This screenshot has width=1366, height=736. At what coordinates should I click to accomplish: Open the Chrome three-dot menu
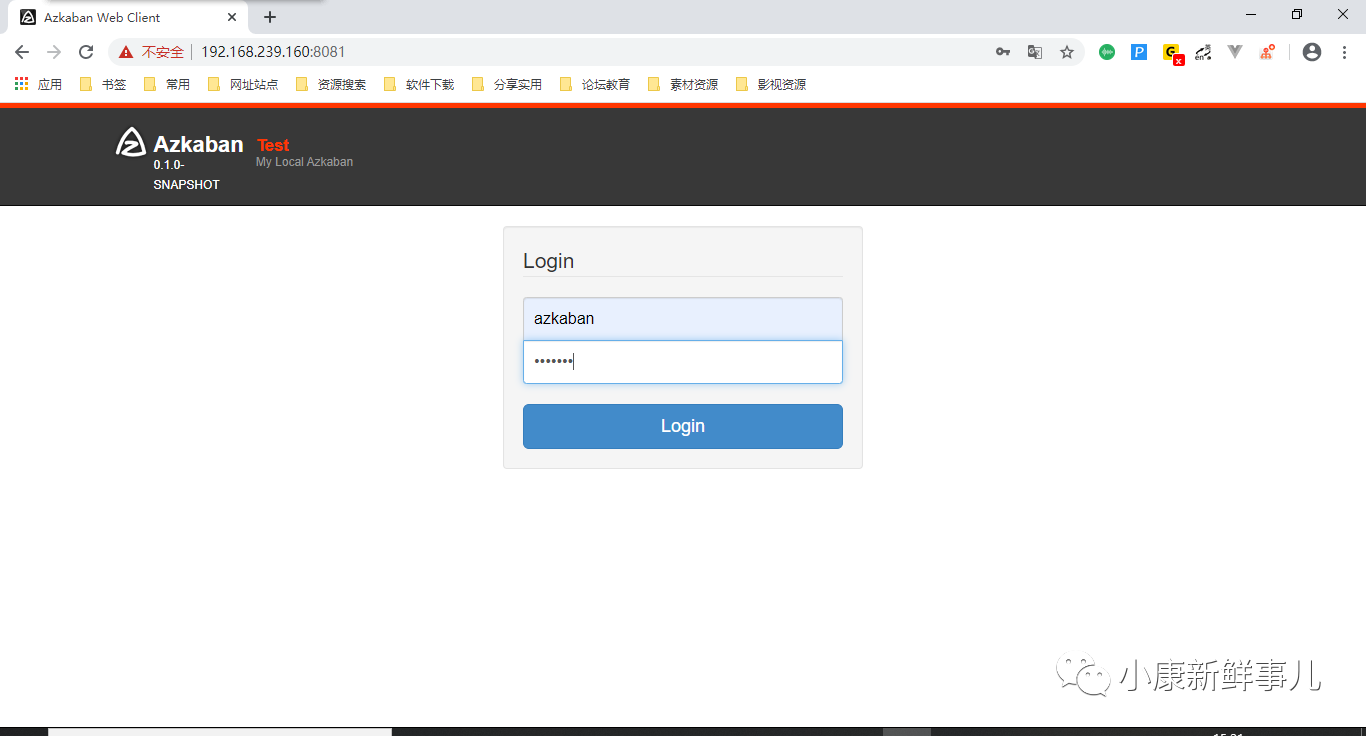[1344, 52]
